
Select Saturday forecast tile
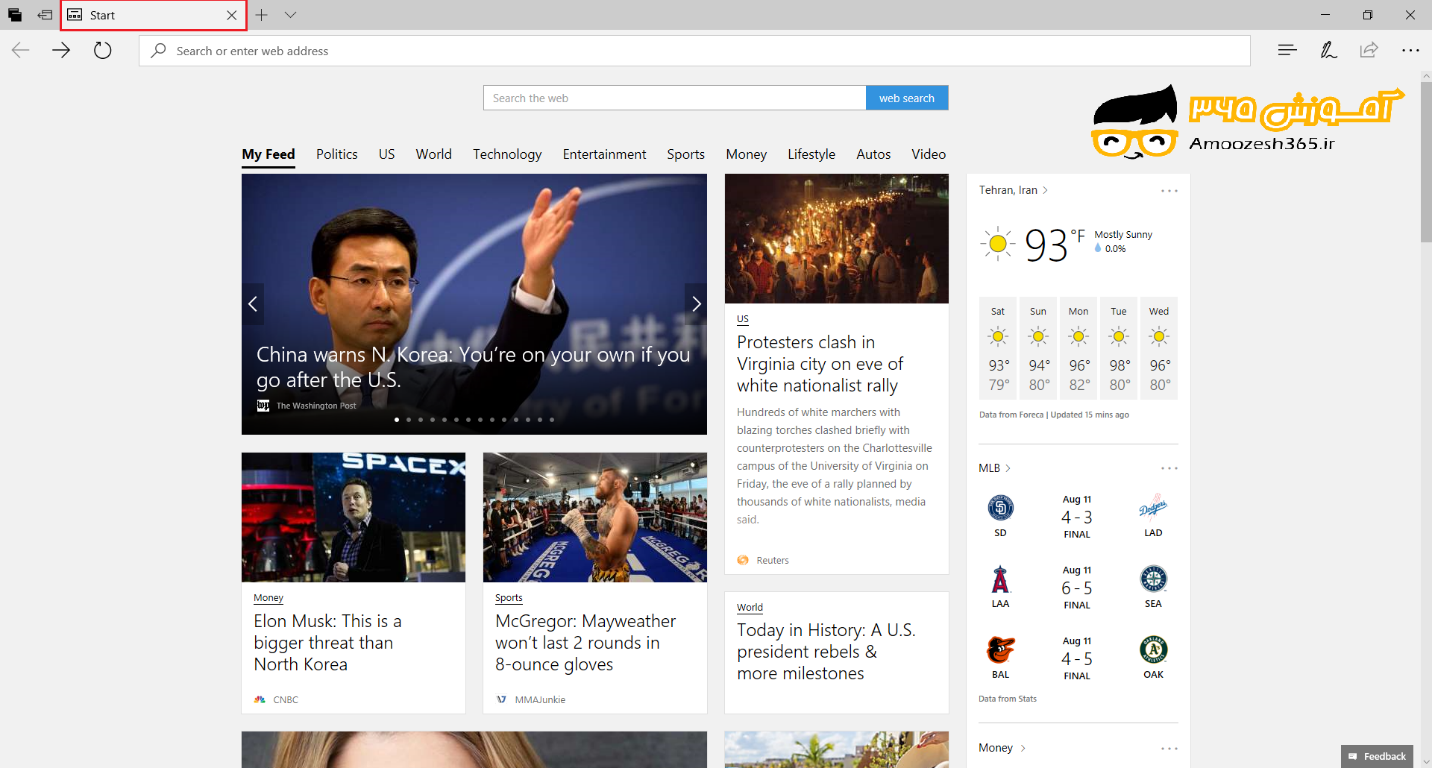[x=998, y=348]
